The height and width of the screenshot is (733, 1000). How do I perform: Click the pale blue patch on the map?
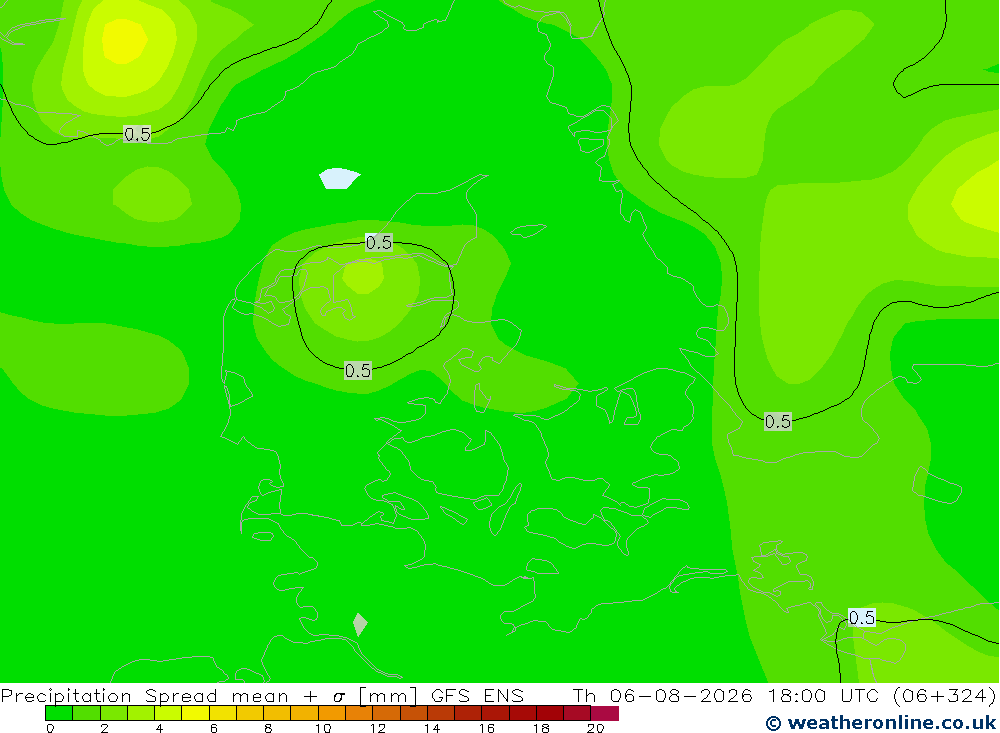pos(339,179)
